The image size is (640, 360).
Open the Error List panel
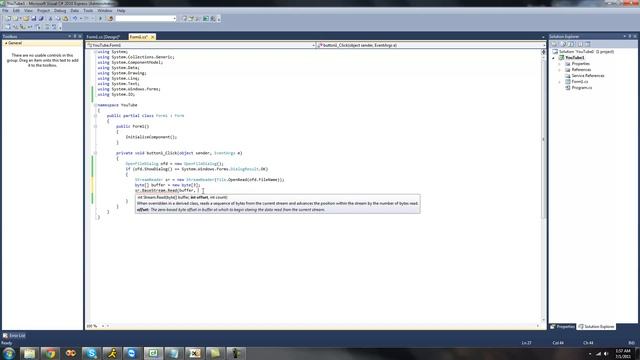14,336
